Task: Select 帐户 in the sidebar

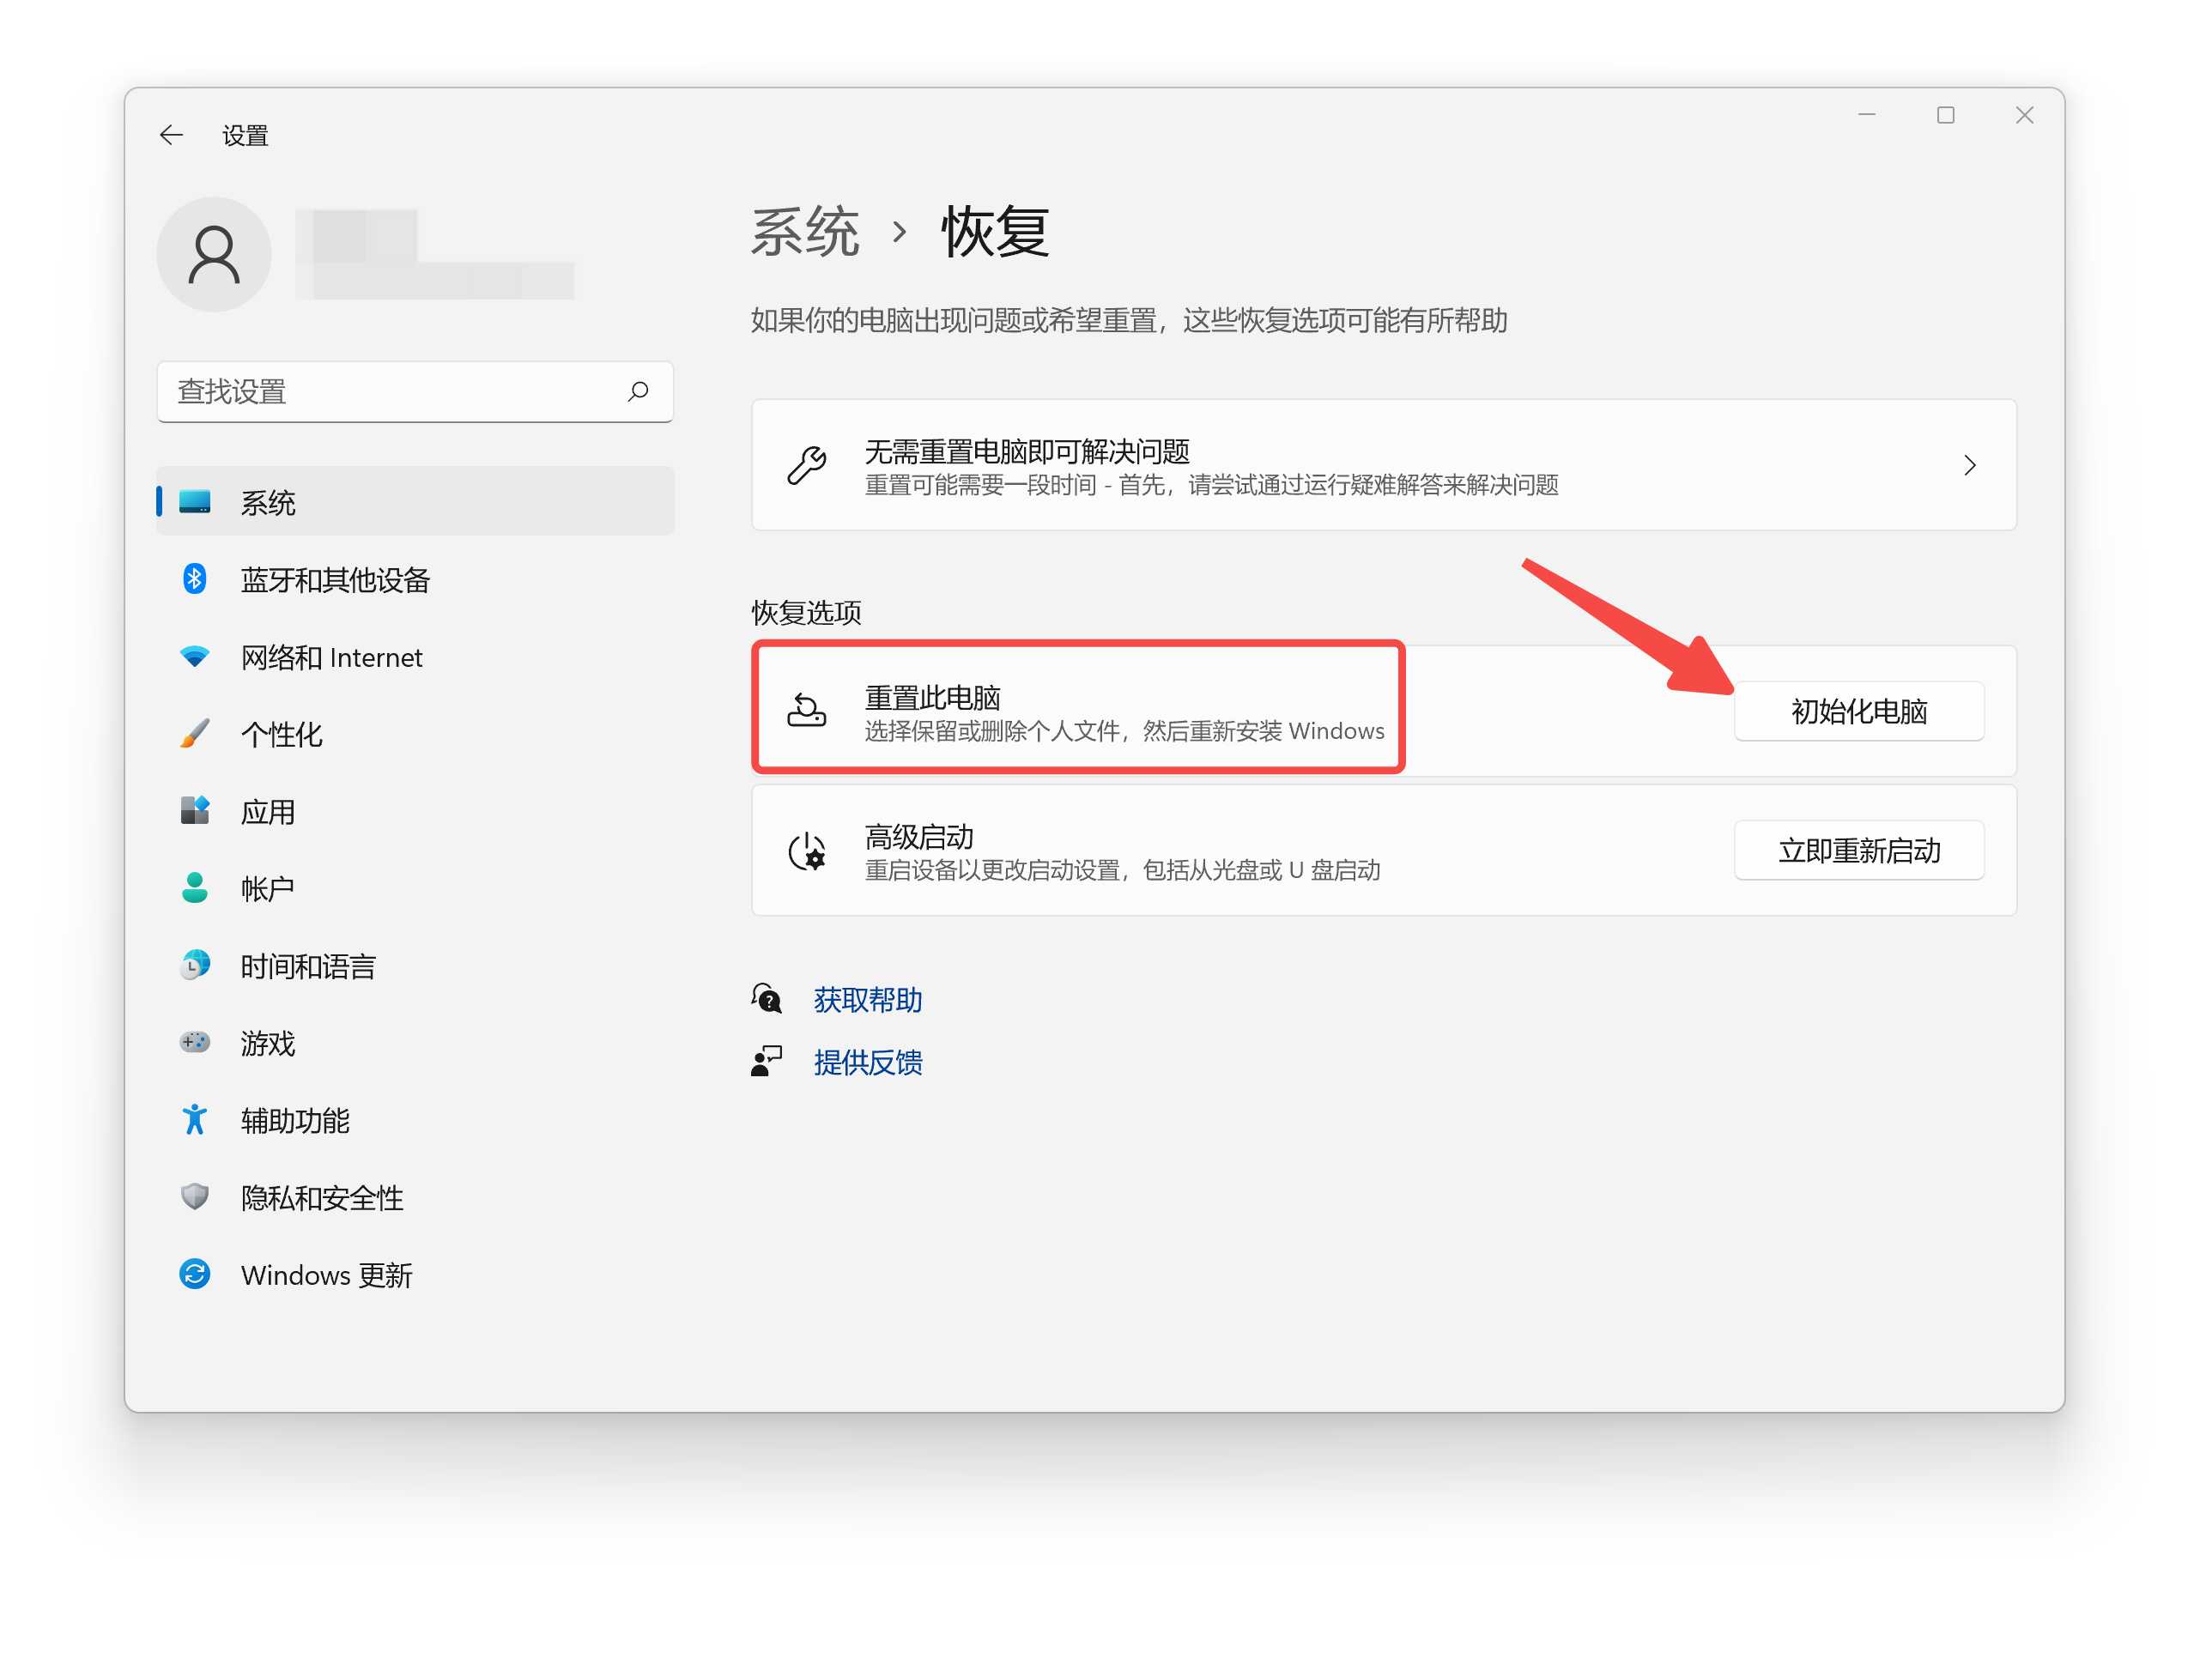Action: pyautogui.click(x=415, y=888)
